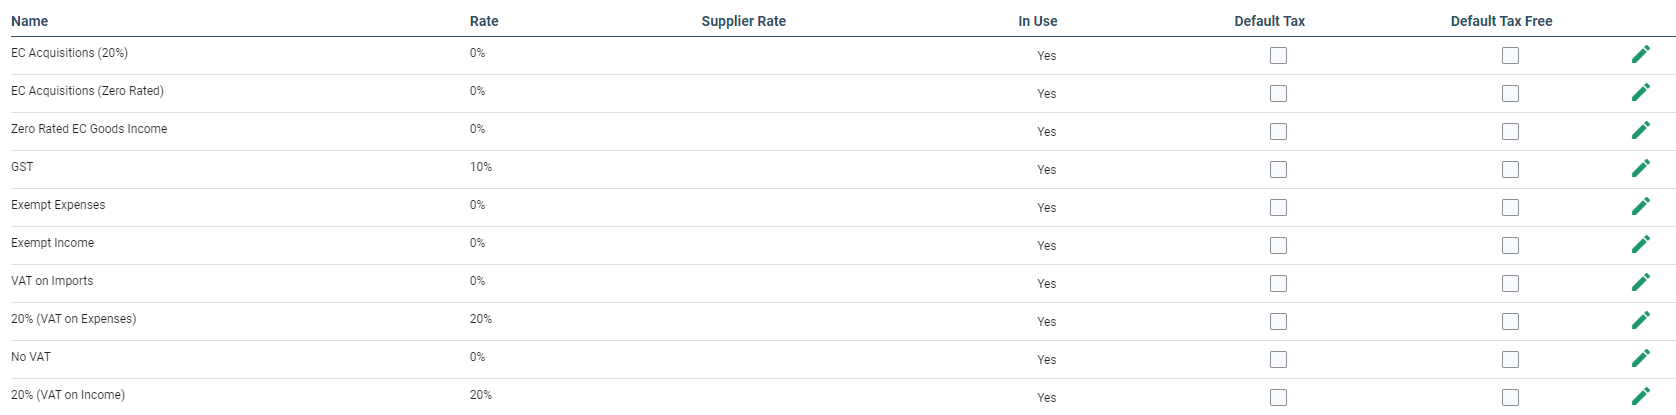Viewport: 1676px width, 415px height.
Task: Edit the 20% (VAT on Expenses) row
Action: point(1640,321)
